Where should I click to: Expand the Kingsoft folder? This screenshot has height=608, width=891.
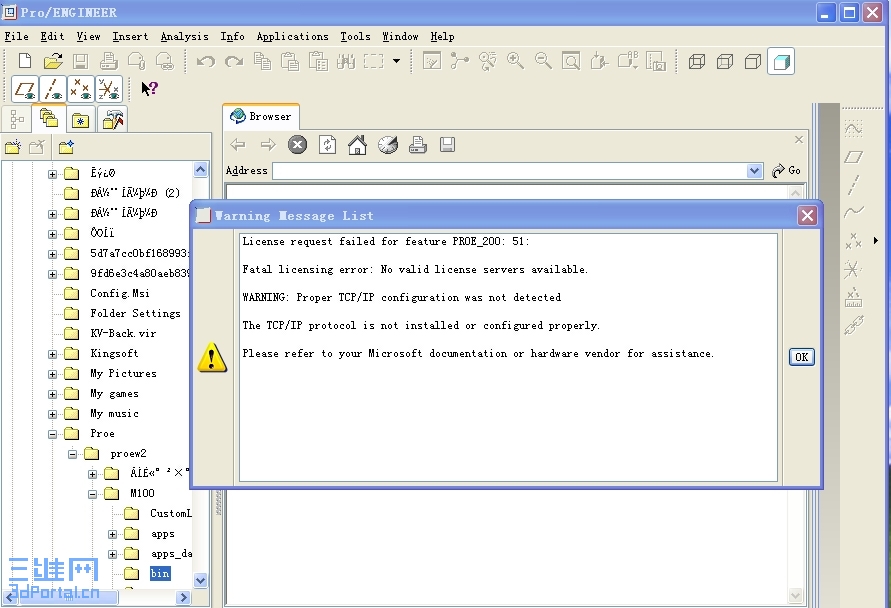52,354
